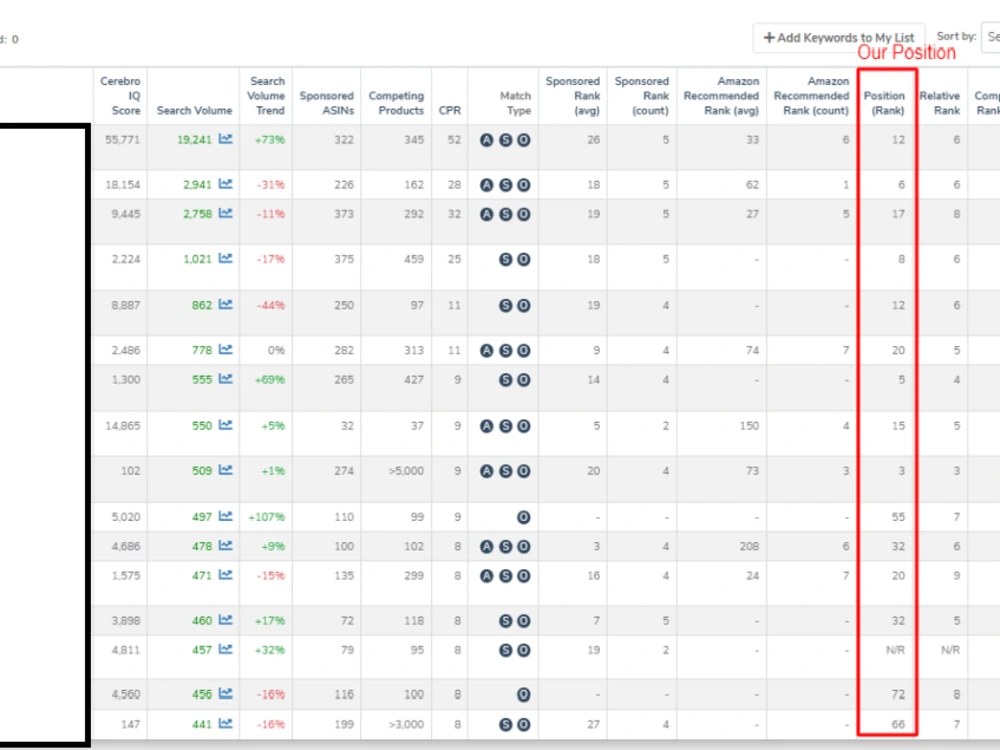Image resolution: width=1000 pixels, height=750 pixels.
Task: Click the A match type badge in the 19,241 row
Action: coord(487,140)
